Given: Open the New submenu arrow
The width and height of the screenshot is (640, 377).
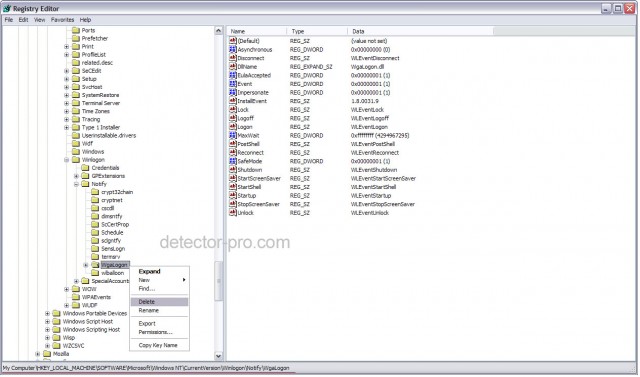Looking at the screenshot, I should tap(184, 280).
